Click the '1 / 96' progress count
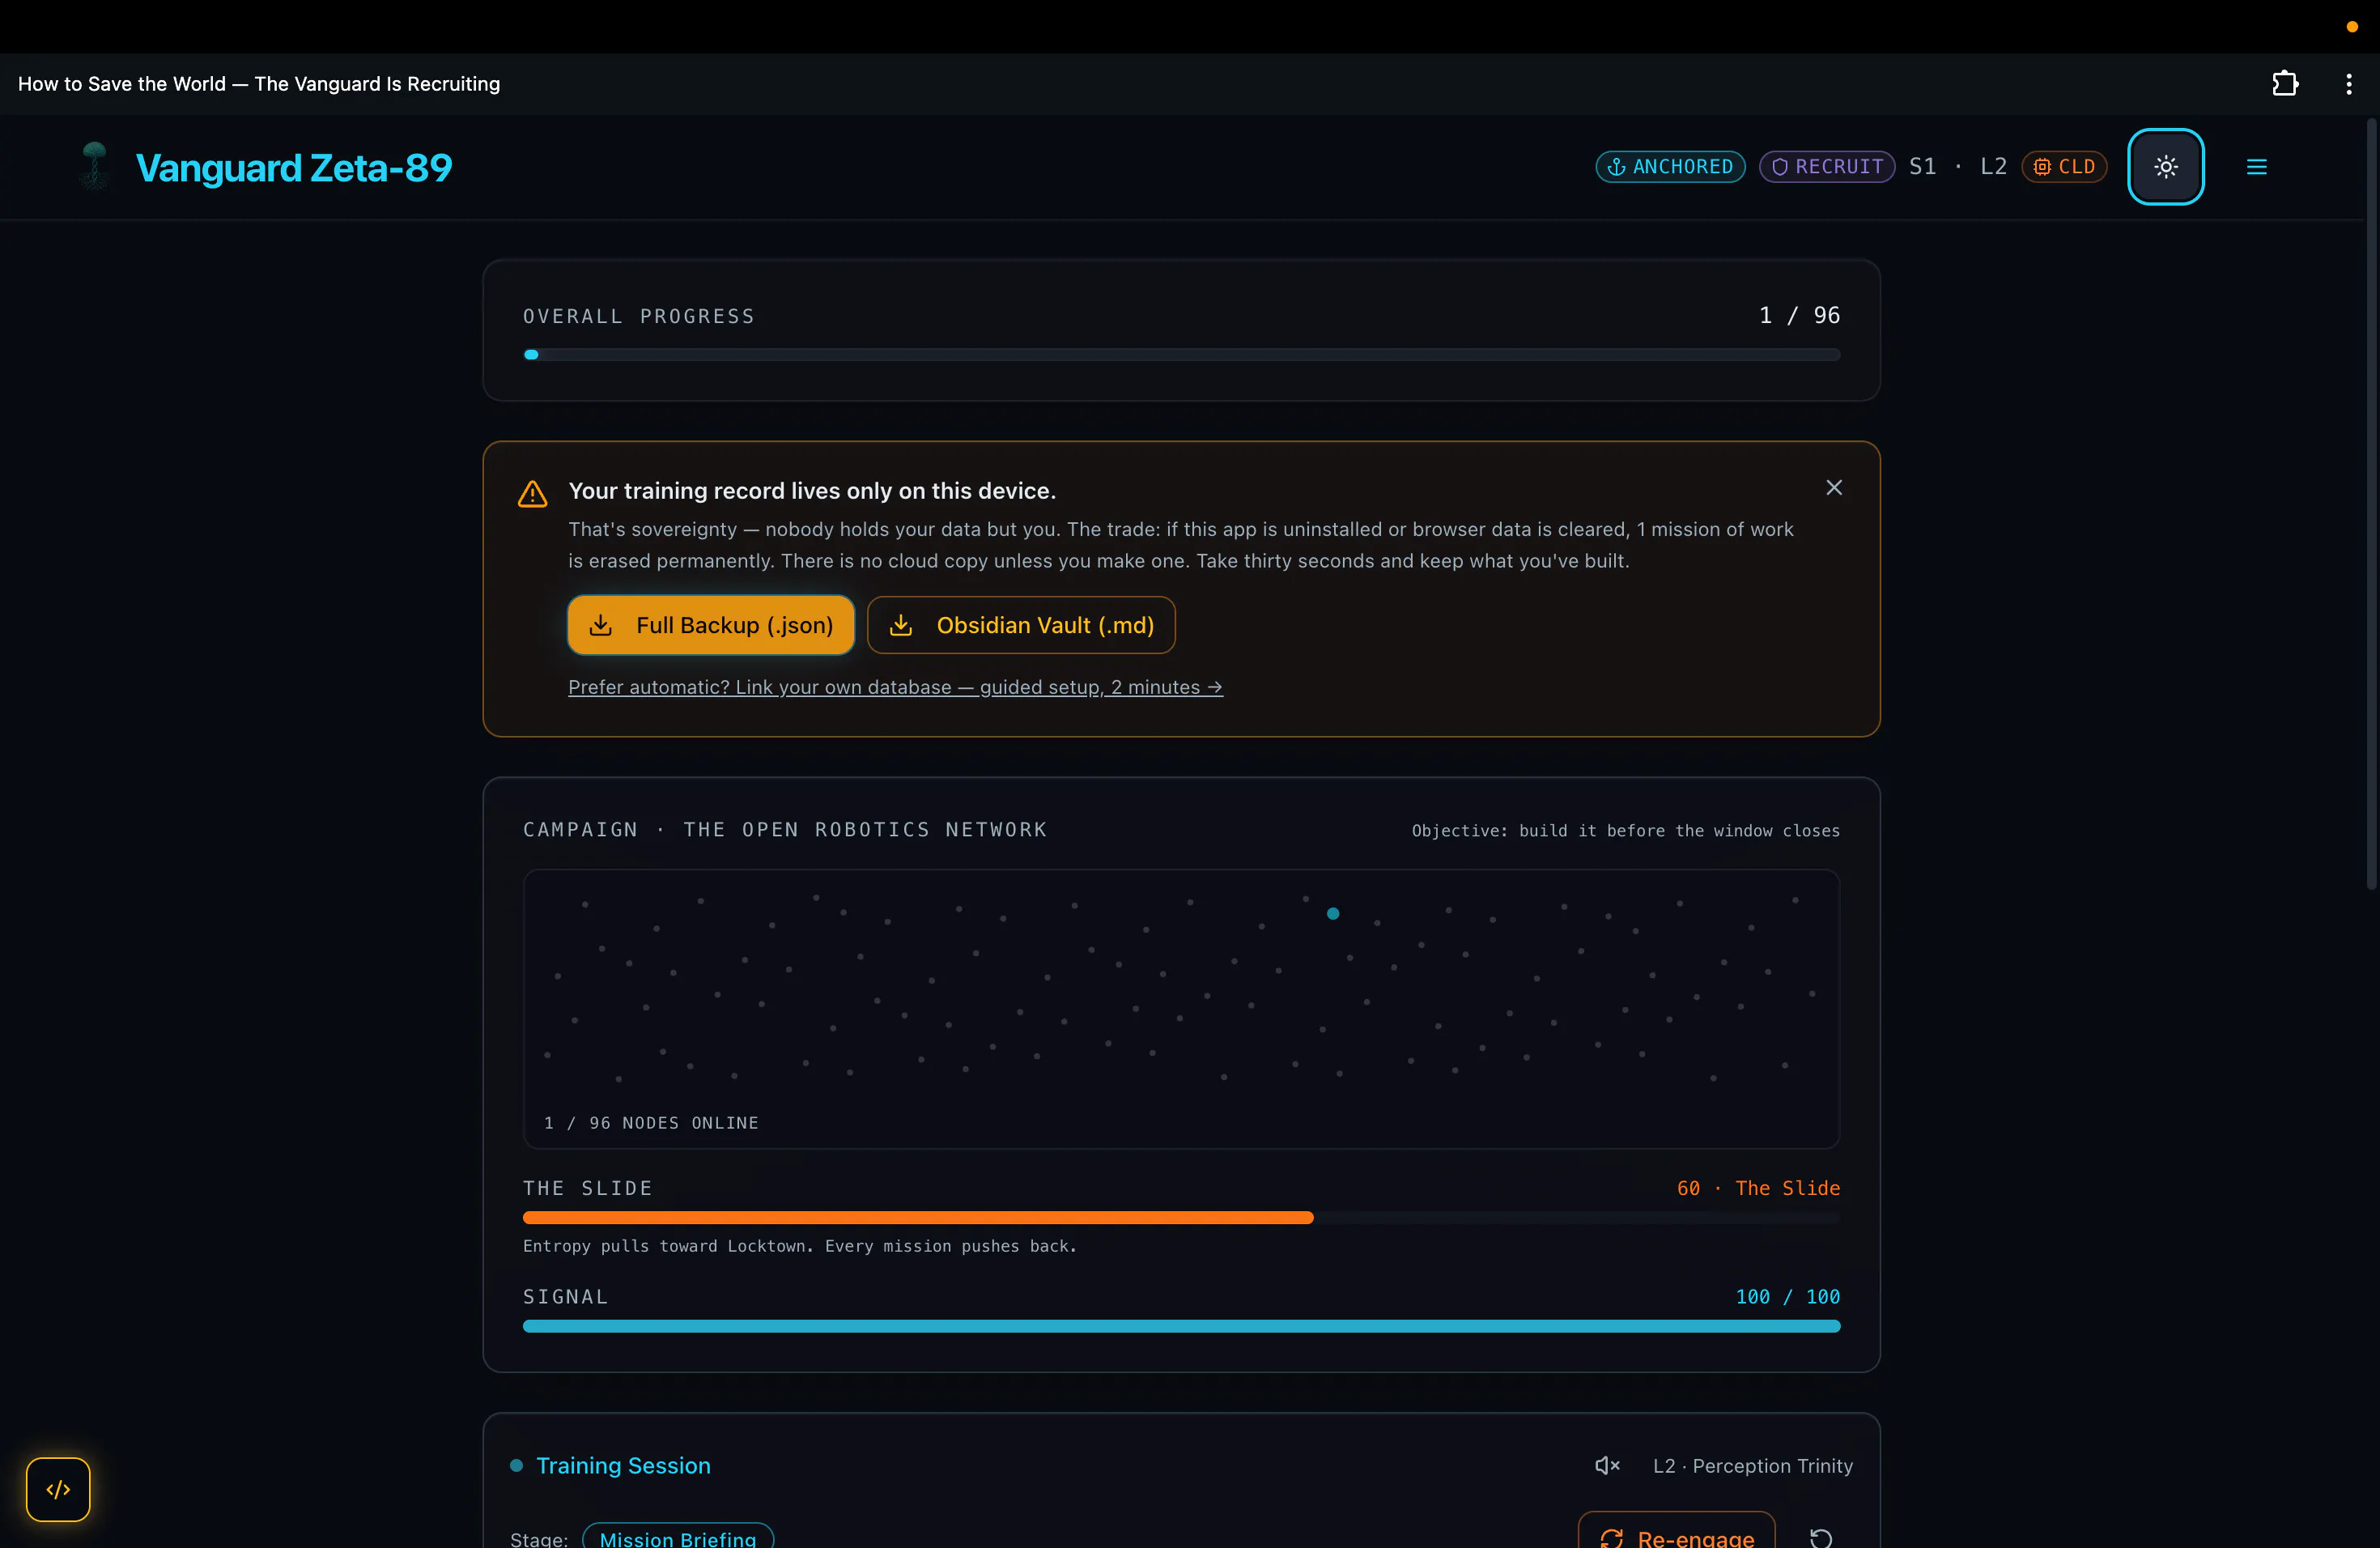2380x1548 pixels. 1799,315
